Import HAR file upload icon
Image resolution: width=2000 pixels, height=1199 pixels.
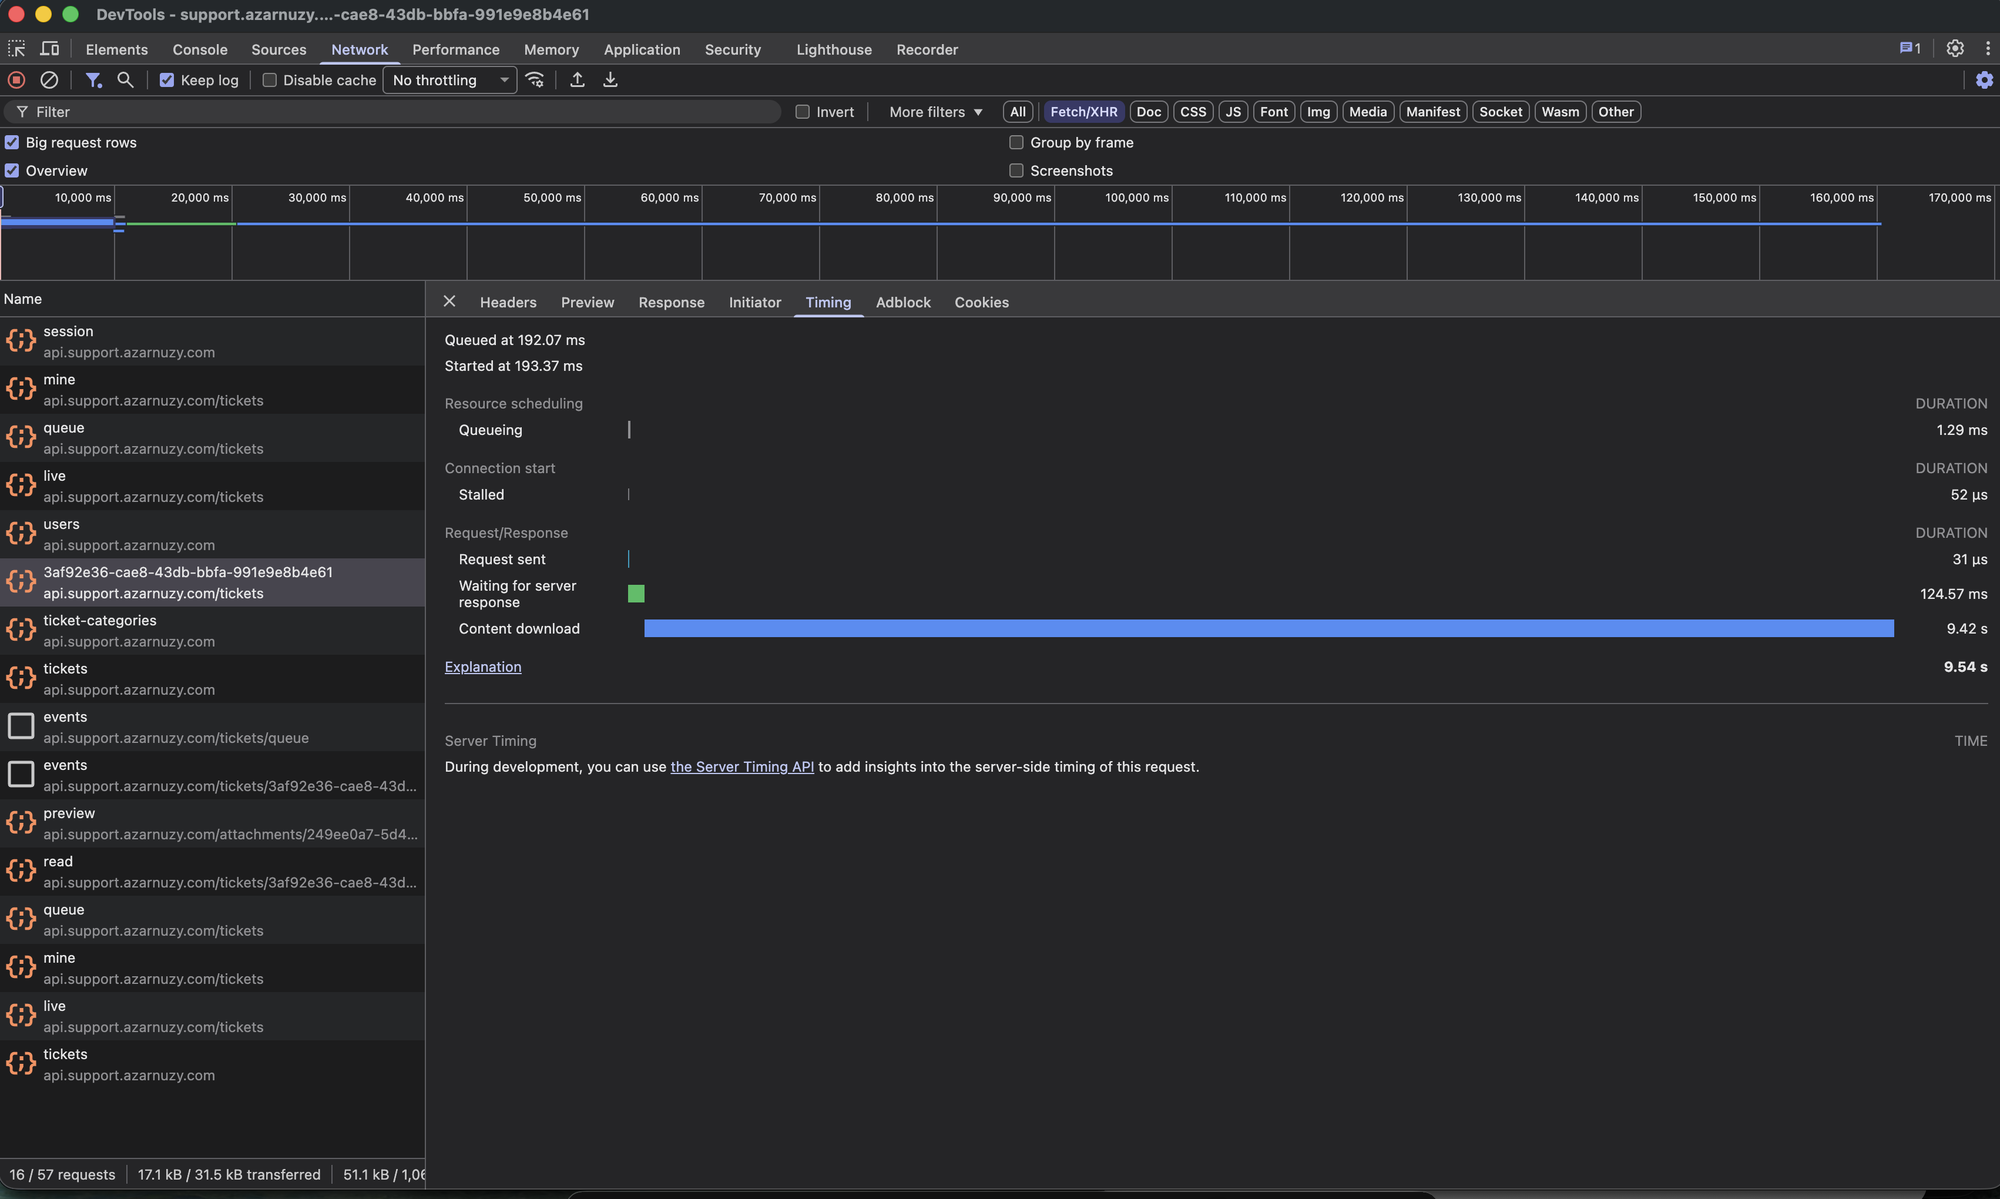click(x=577, y=80)
